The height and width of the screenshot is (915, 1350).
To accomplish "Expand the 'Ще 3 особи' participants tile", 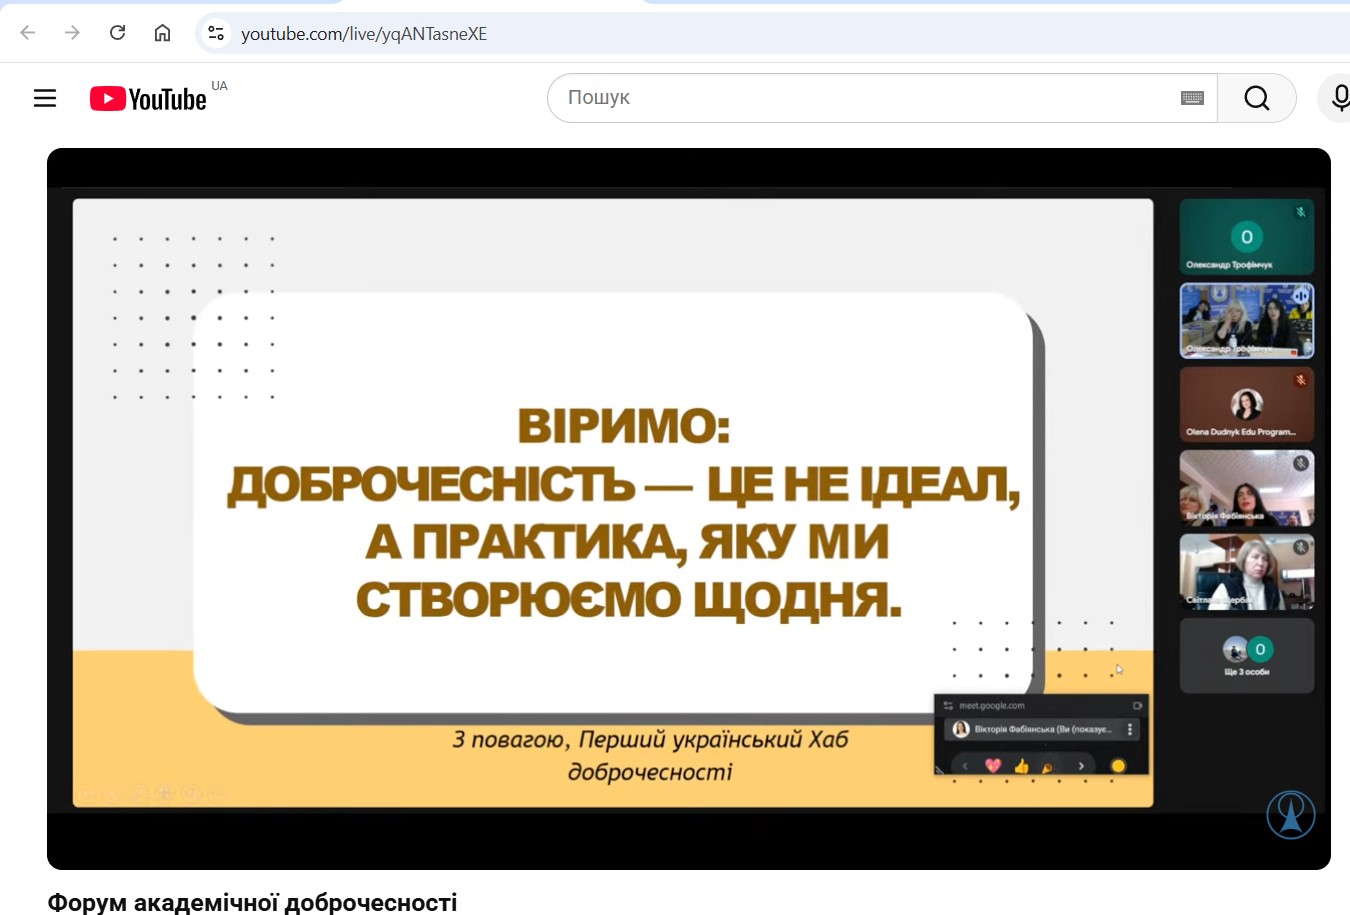I will click(x=1246, y=655).
